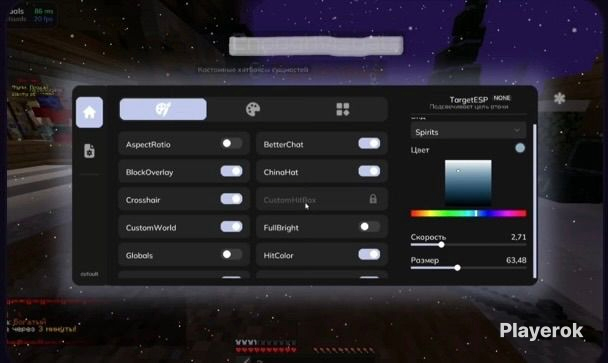Adjust the Скорость slider handle
The height and width of the screenshot is (363, 608).
pyautogui.click(x=441, y=245)
